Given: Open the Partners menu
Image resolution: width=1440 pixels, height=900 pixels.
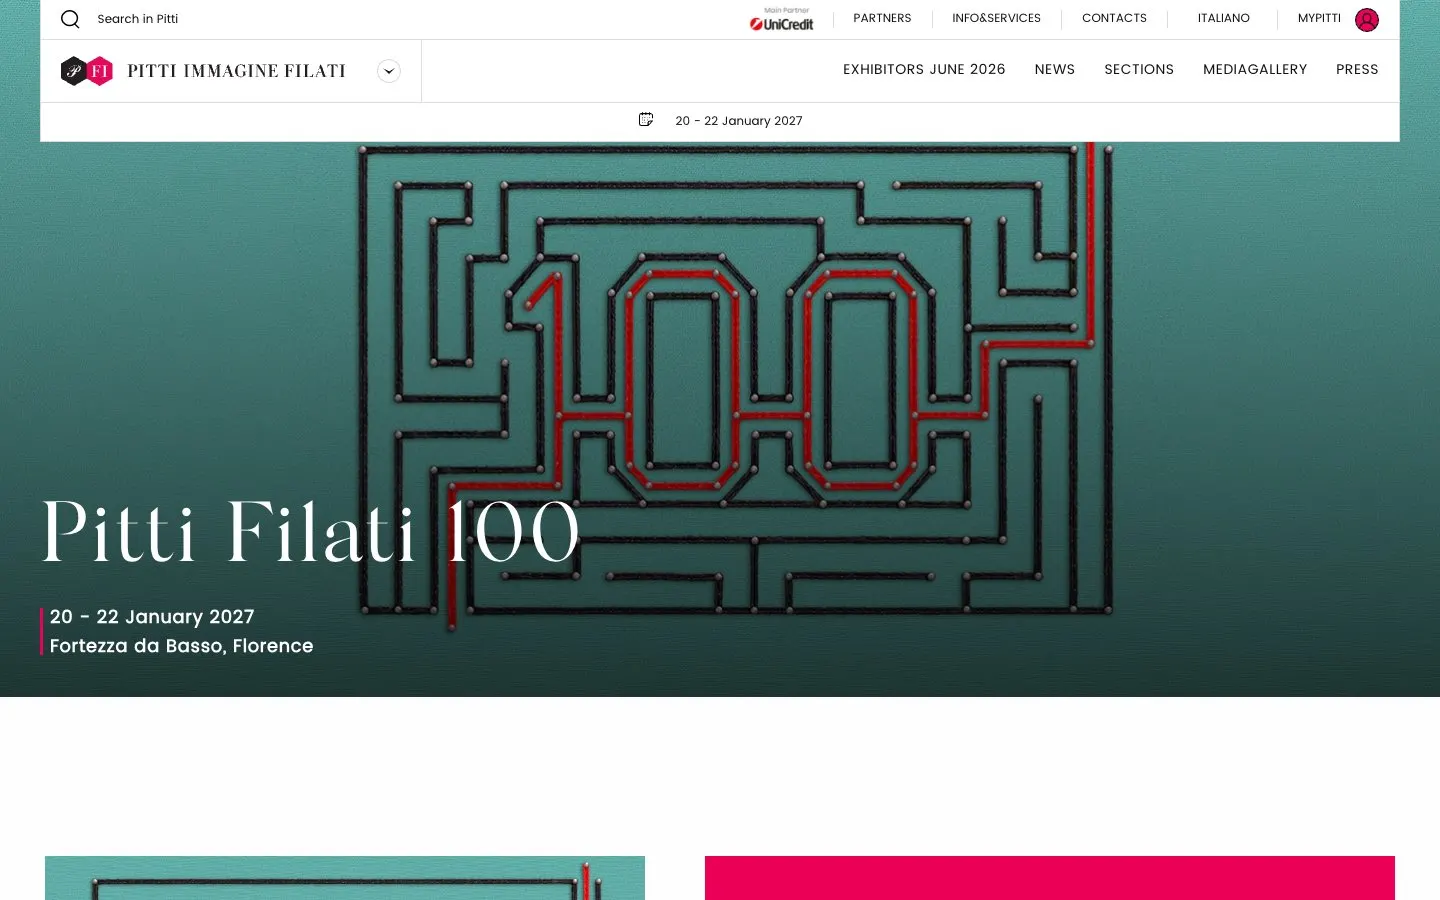Looking at the screenshot, I should [x=882, y=18].
